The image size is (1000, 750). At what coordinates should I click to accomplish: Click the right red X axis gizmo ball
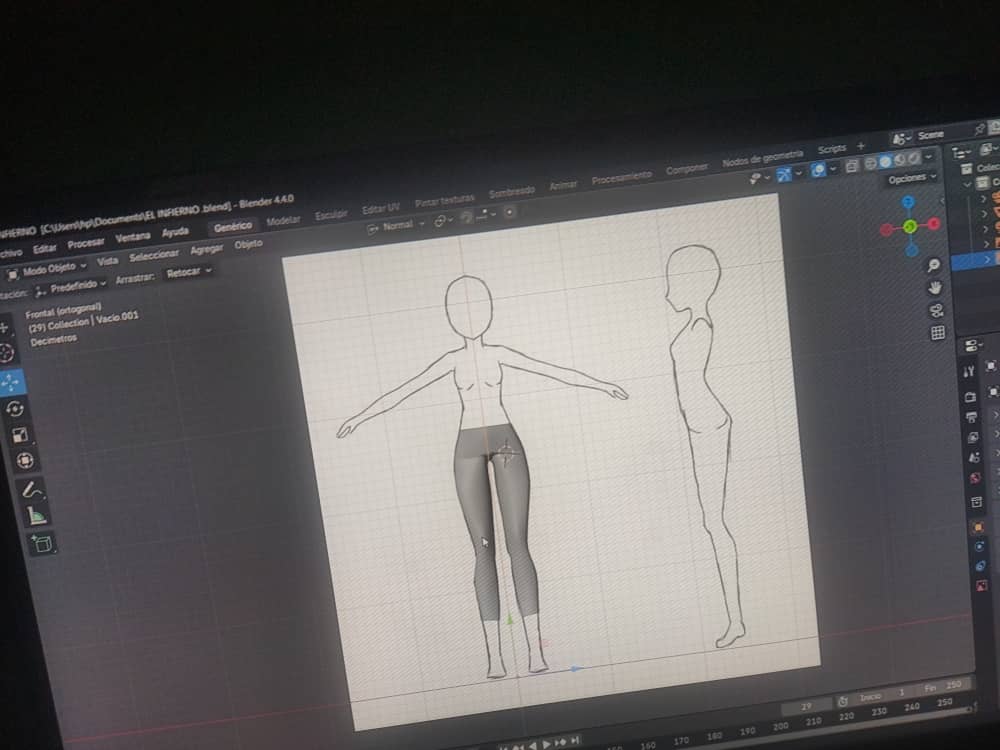tap(934, 223)
